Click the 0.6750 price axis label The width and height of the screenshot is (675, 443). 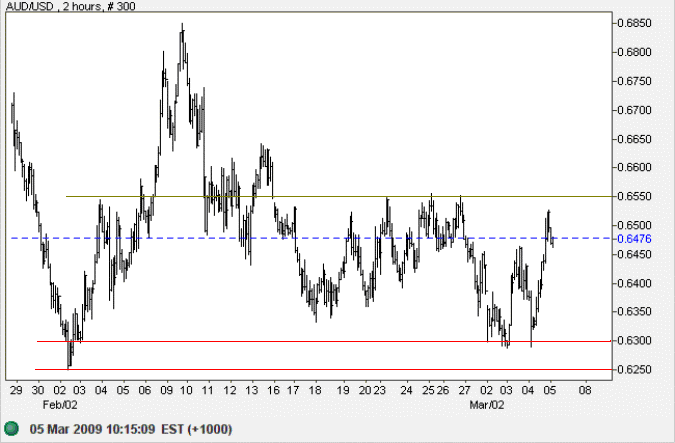click(635, 81)
